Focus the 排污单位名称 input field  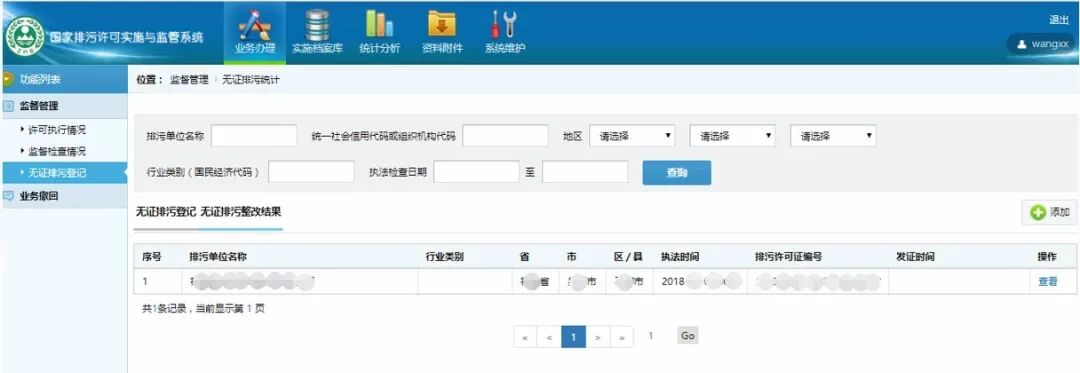[x=253, y=136]
